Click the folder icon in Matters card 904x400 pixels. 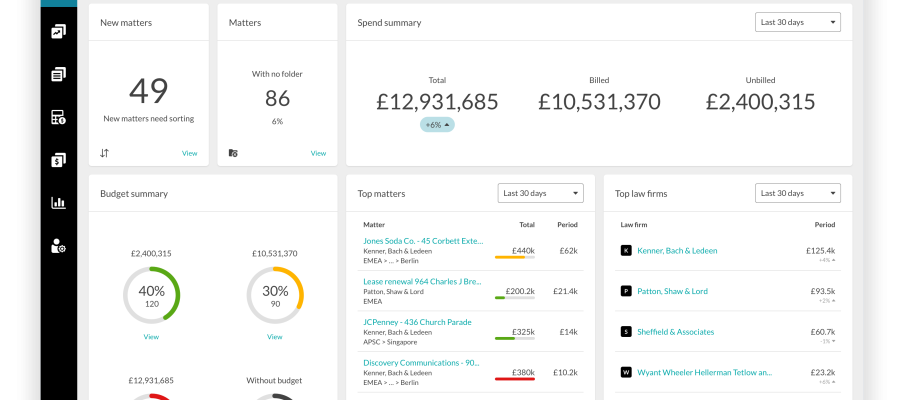click(233, 153)
